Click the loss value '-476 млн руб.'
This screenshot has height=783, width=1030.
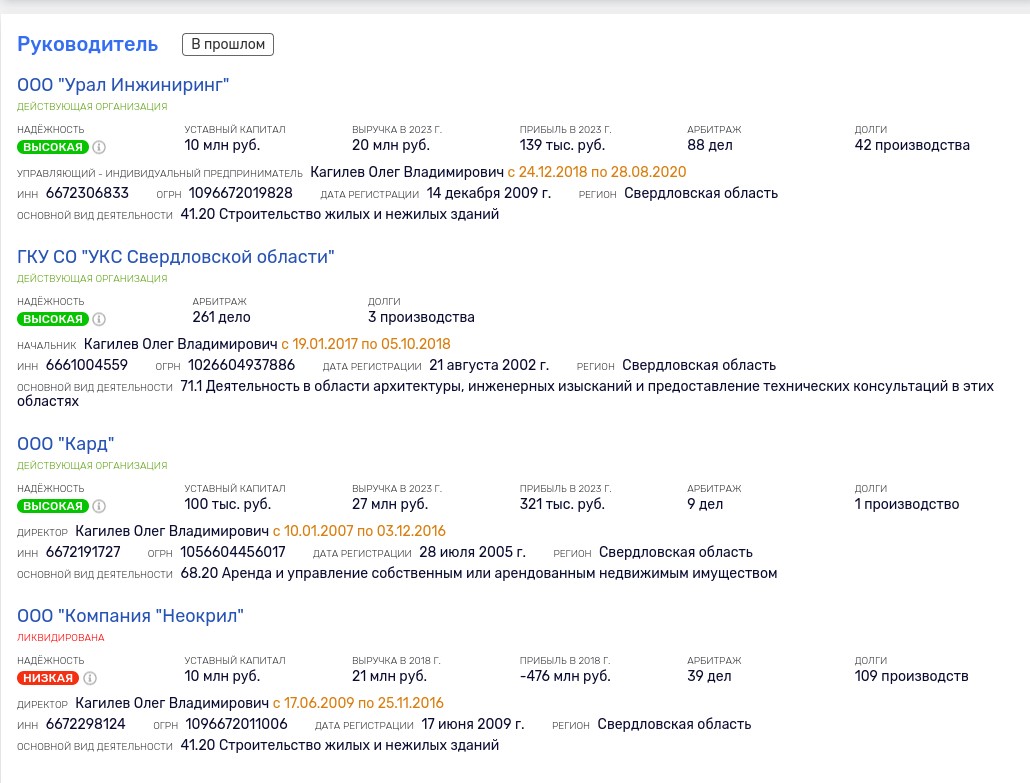(565, 676)
